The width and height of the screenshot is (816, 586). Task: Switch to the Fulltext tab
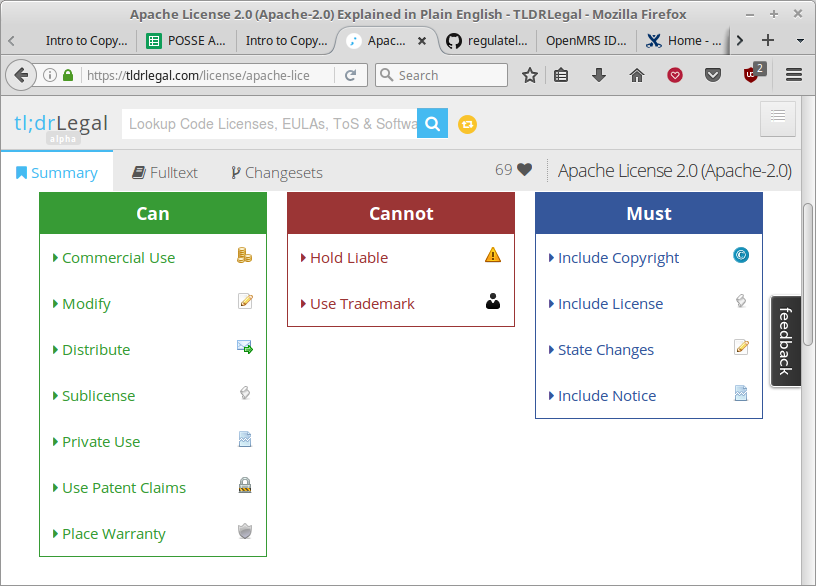click(x=165, y=172)
